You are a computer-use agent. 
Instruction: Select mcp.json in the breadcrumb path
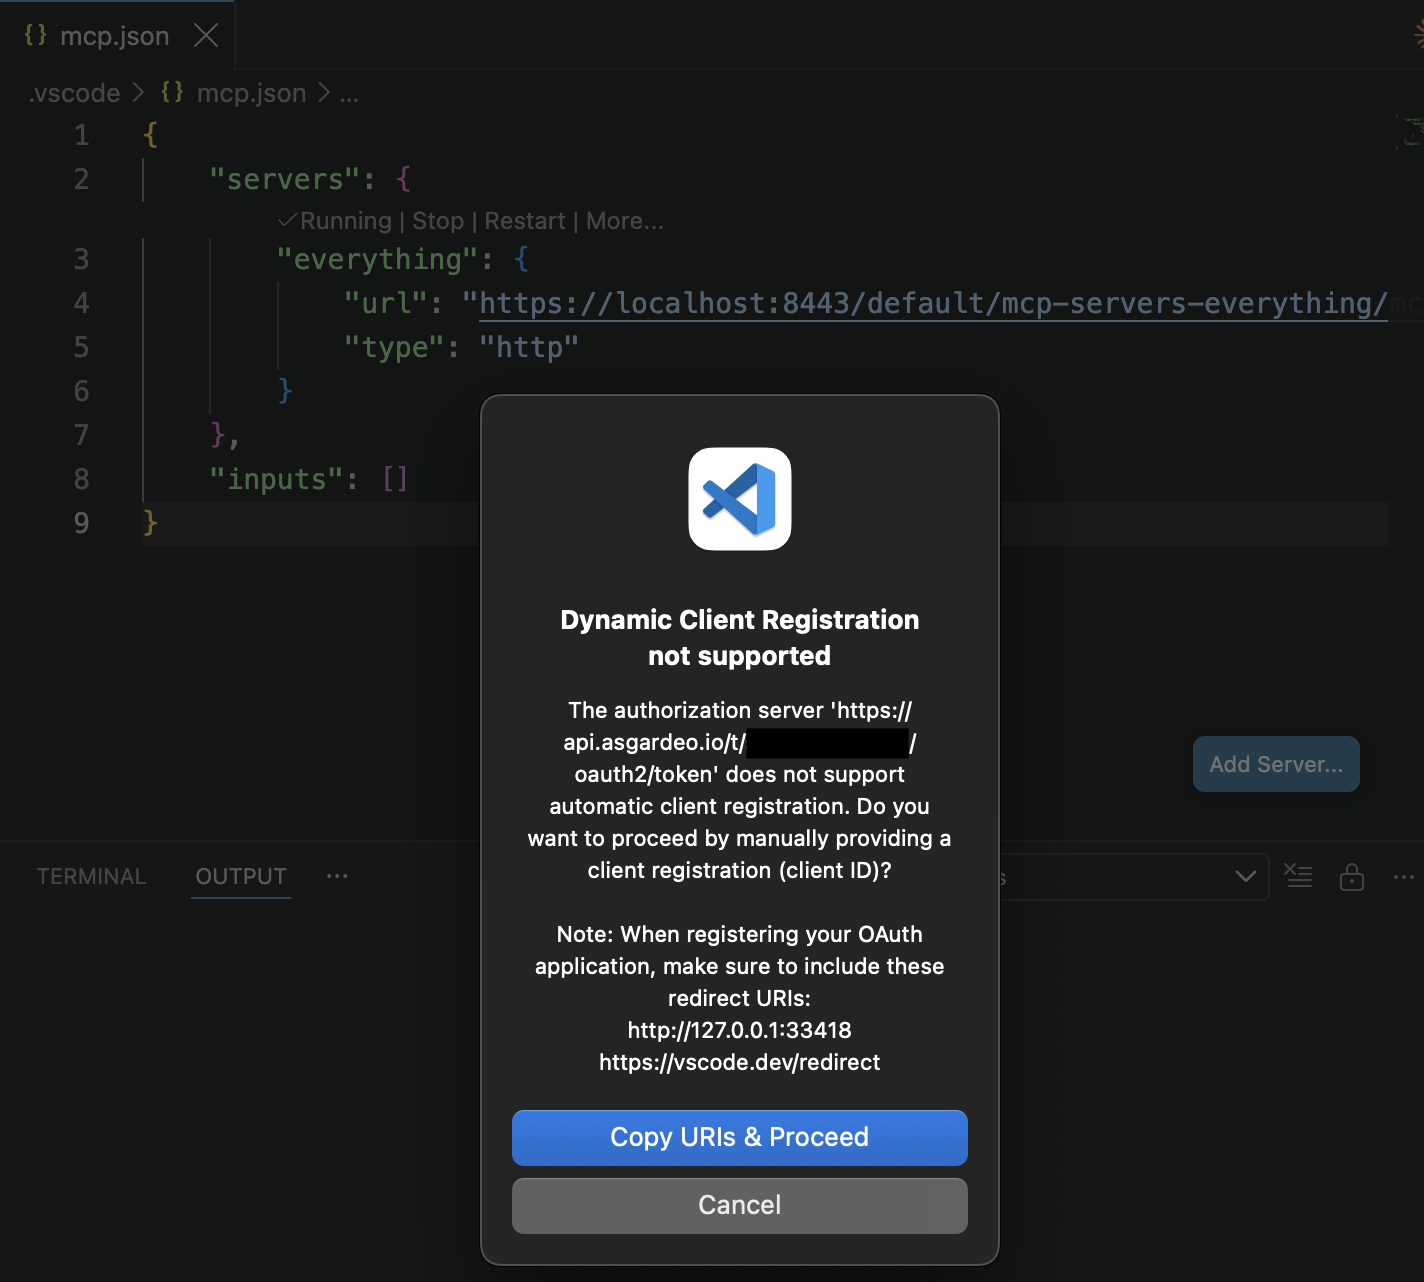(x=251, y=93)
